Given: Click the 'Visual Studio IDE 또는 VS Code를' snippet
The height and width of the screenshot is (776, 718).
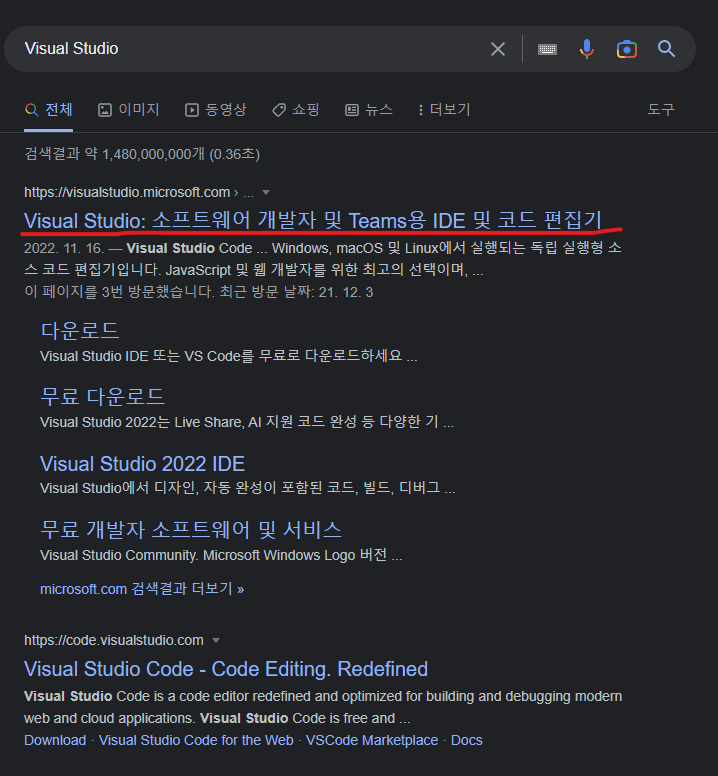Looking at the screenshot, I should [229, 356].
